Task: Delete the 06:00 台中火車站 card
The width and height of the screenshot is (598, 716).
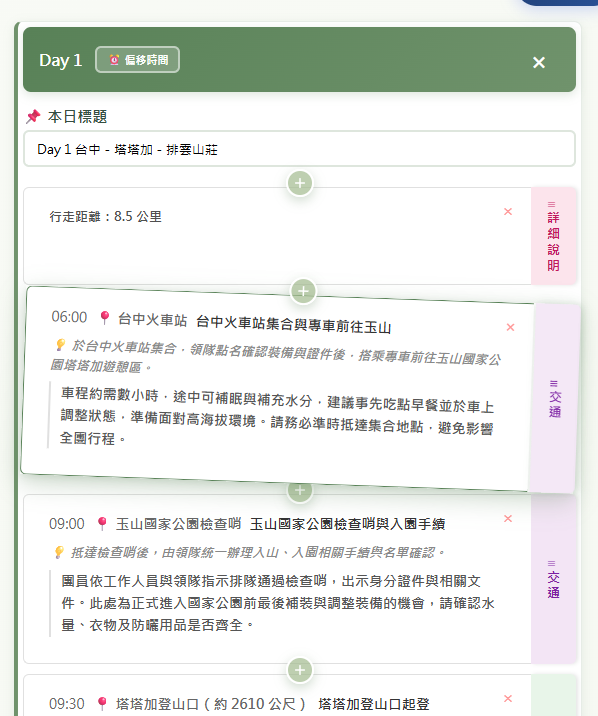Action: pyautogui.click(x=510, y=327)
